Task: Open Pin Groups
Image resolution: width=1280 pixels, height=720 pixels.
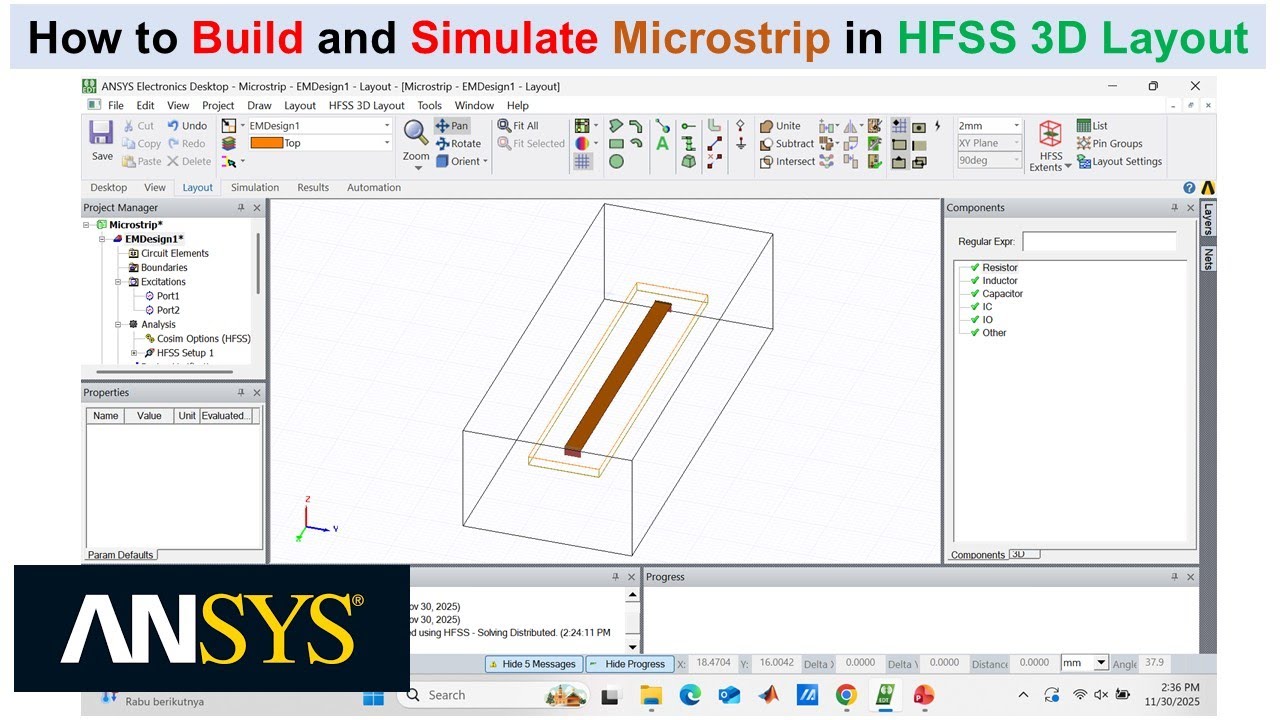Action: (x=1109, y=144)
